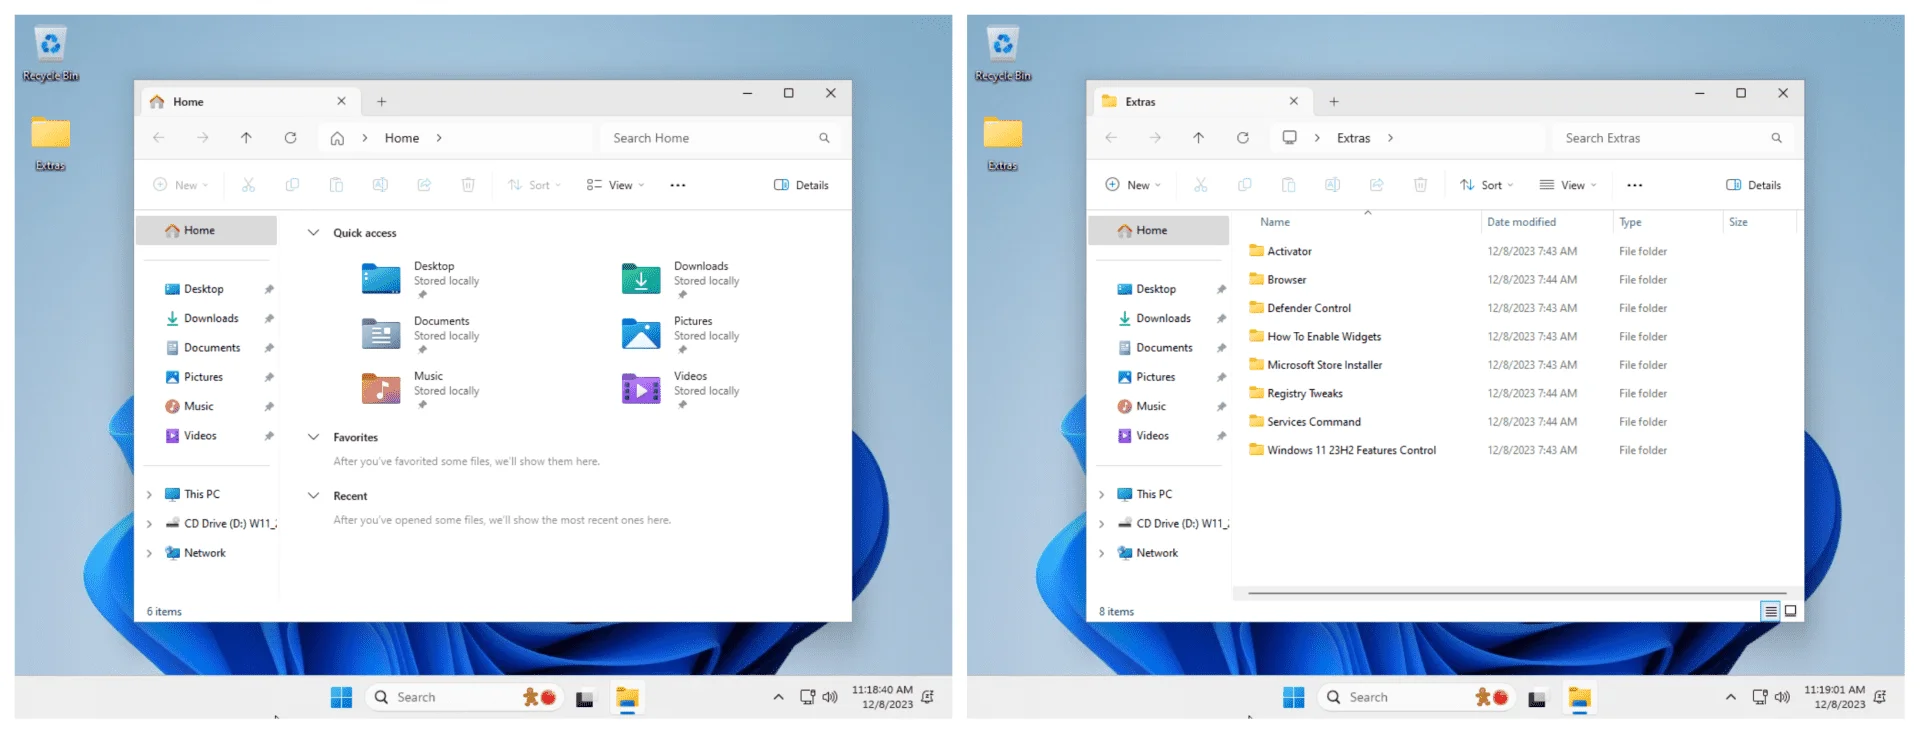
Task: Switch Extras window to large thumbnails view
Action: pos(1790,611)
